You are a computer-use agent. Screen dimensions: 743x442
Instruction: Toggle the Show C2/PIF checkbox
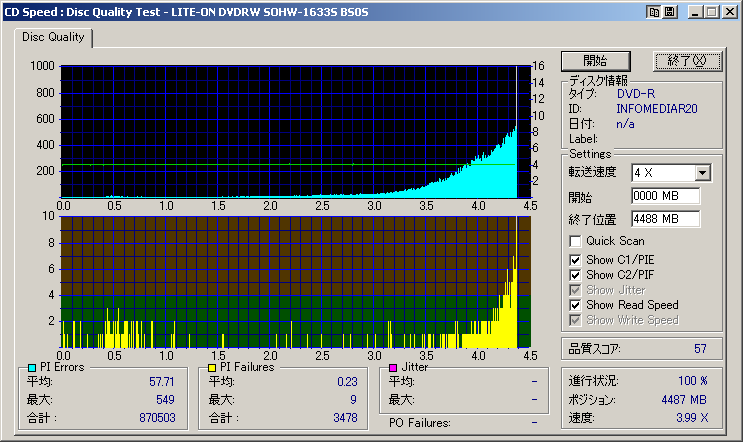point(575,275)
